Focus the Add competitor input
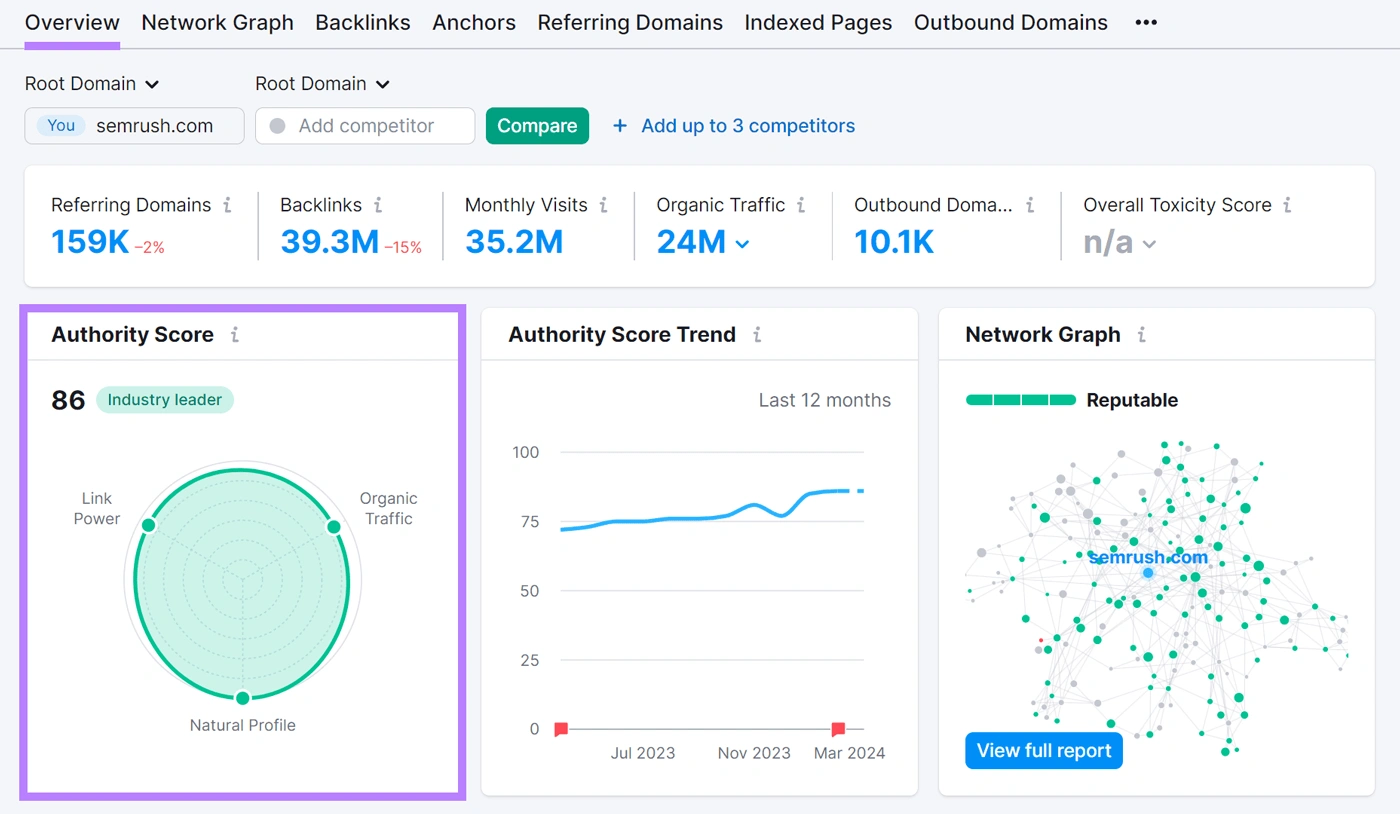Screen dimensions: 1400x814 (x=365, y=126)
